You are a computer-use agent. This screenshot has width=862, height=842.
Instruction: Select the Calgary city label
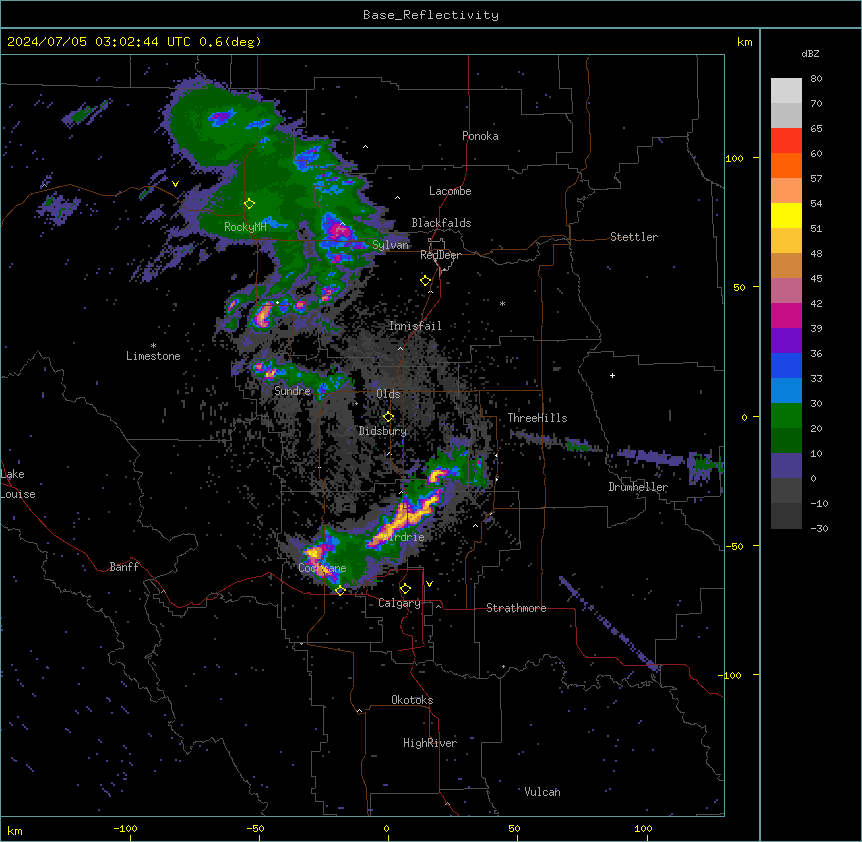click(399, 603)
